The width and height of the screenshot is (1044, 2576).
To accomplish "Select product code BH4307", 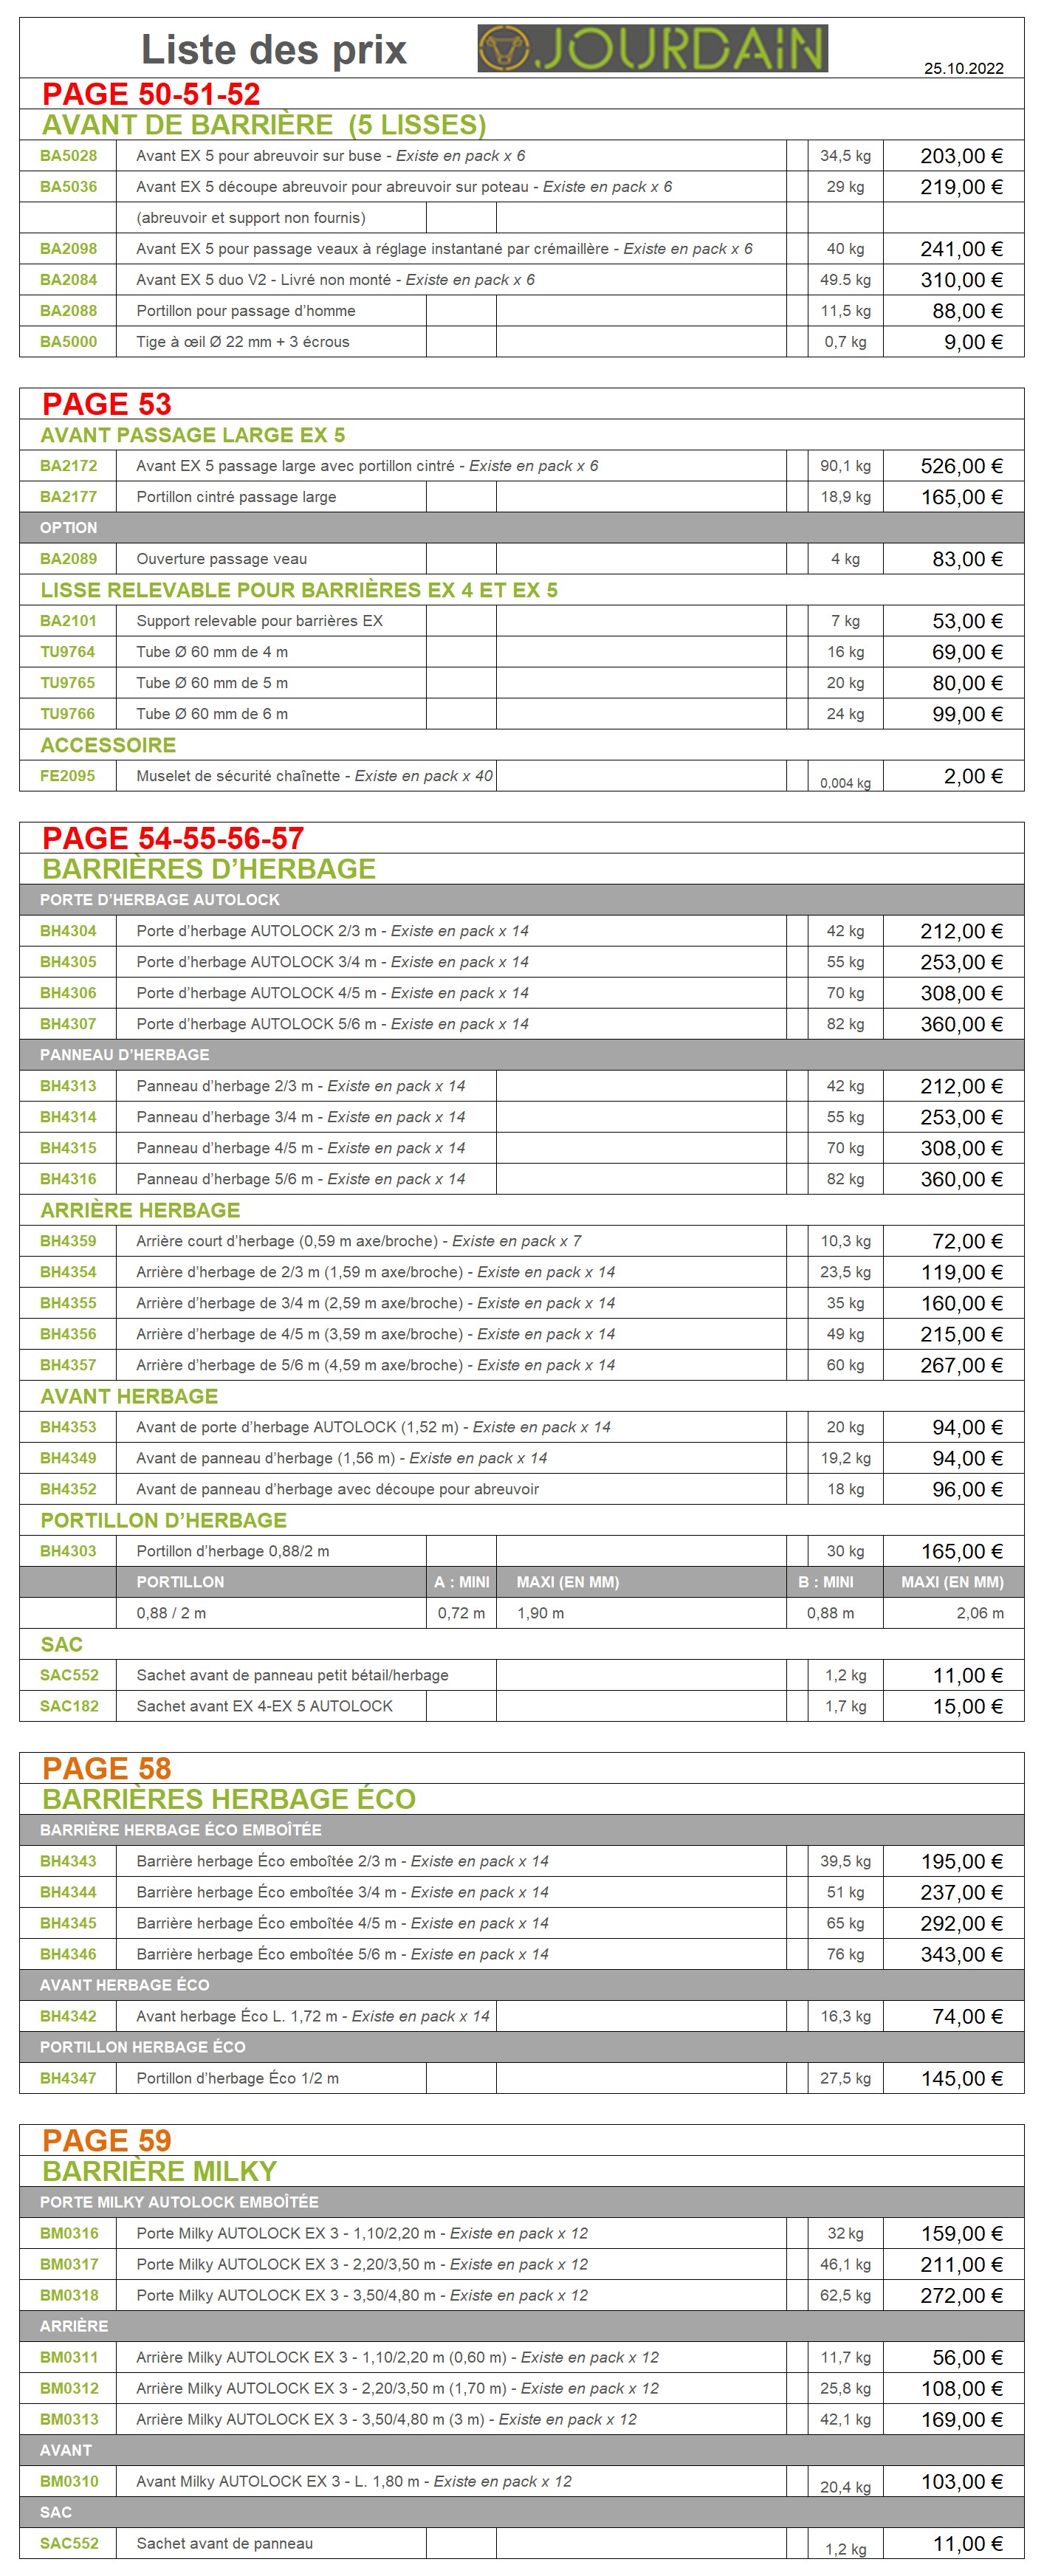I will click(x=68, y=1024).
